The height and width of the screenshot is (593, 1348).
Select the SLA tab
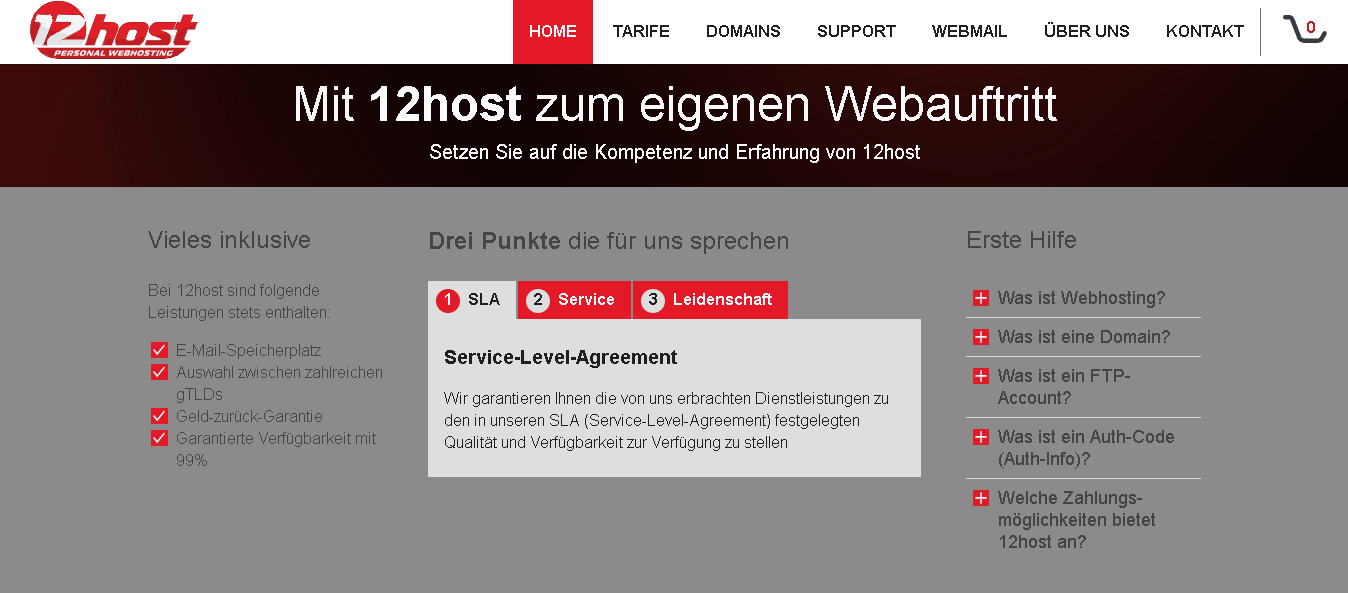[x=472, y=300]
